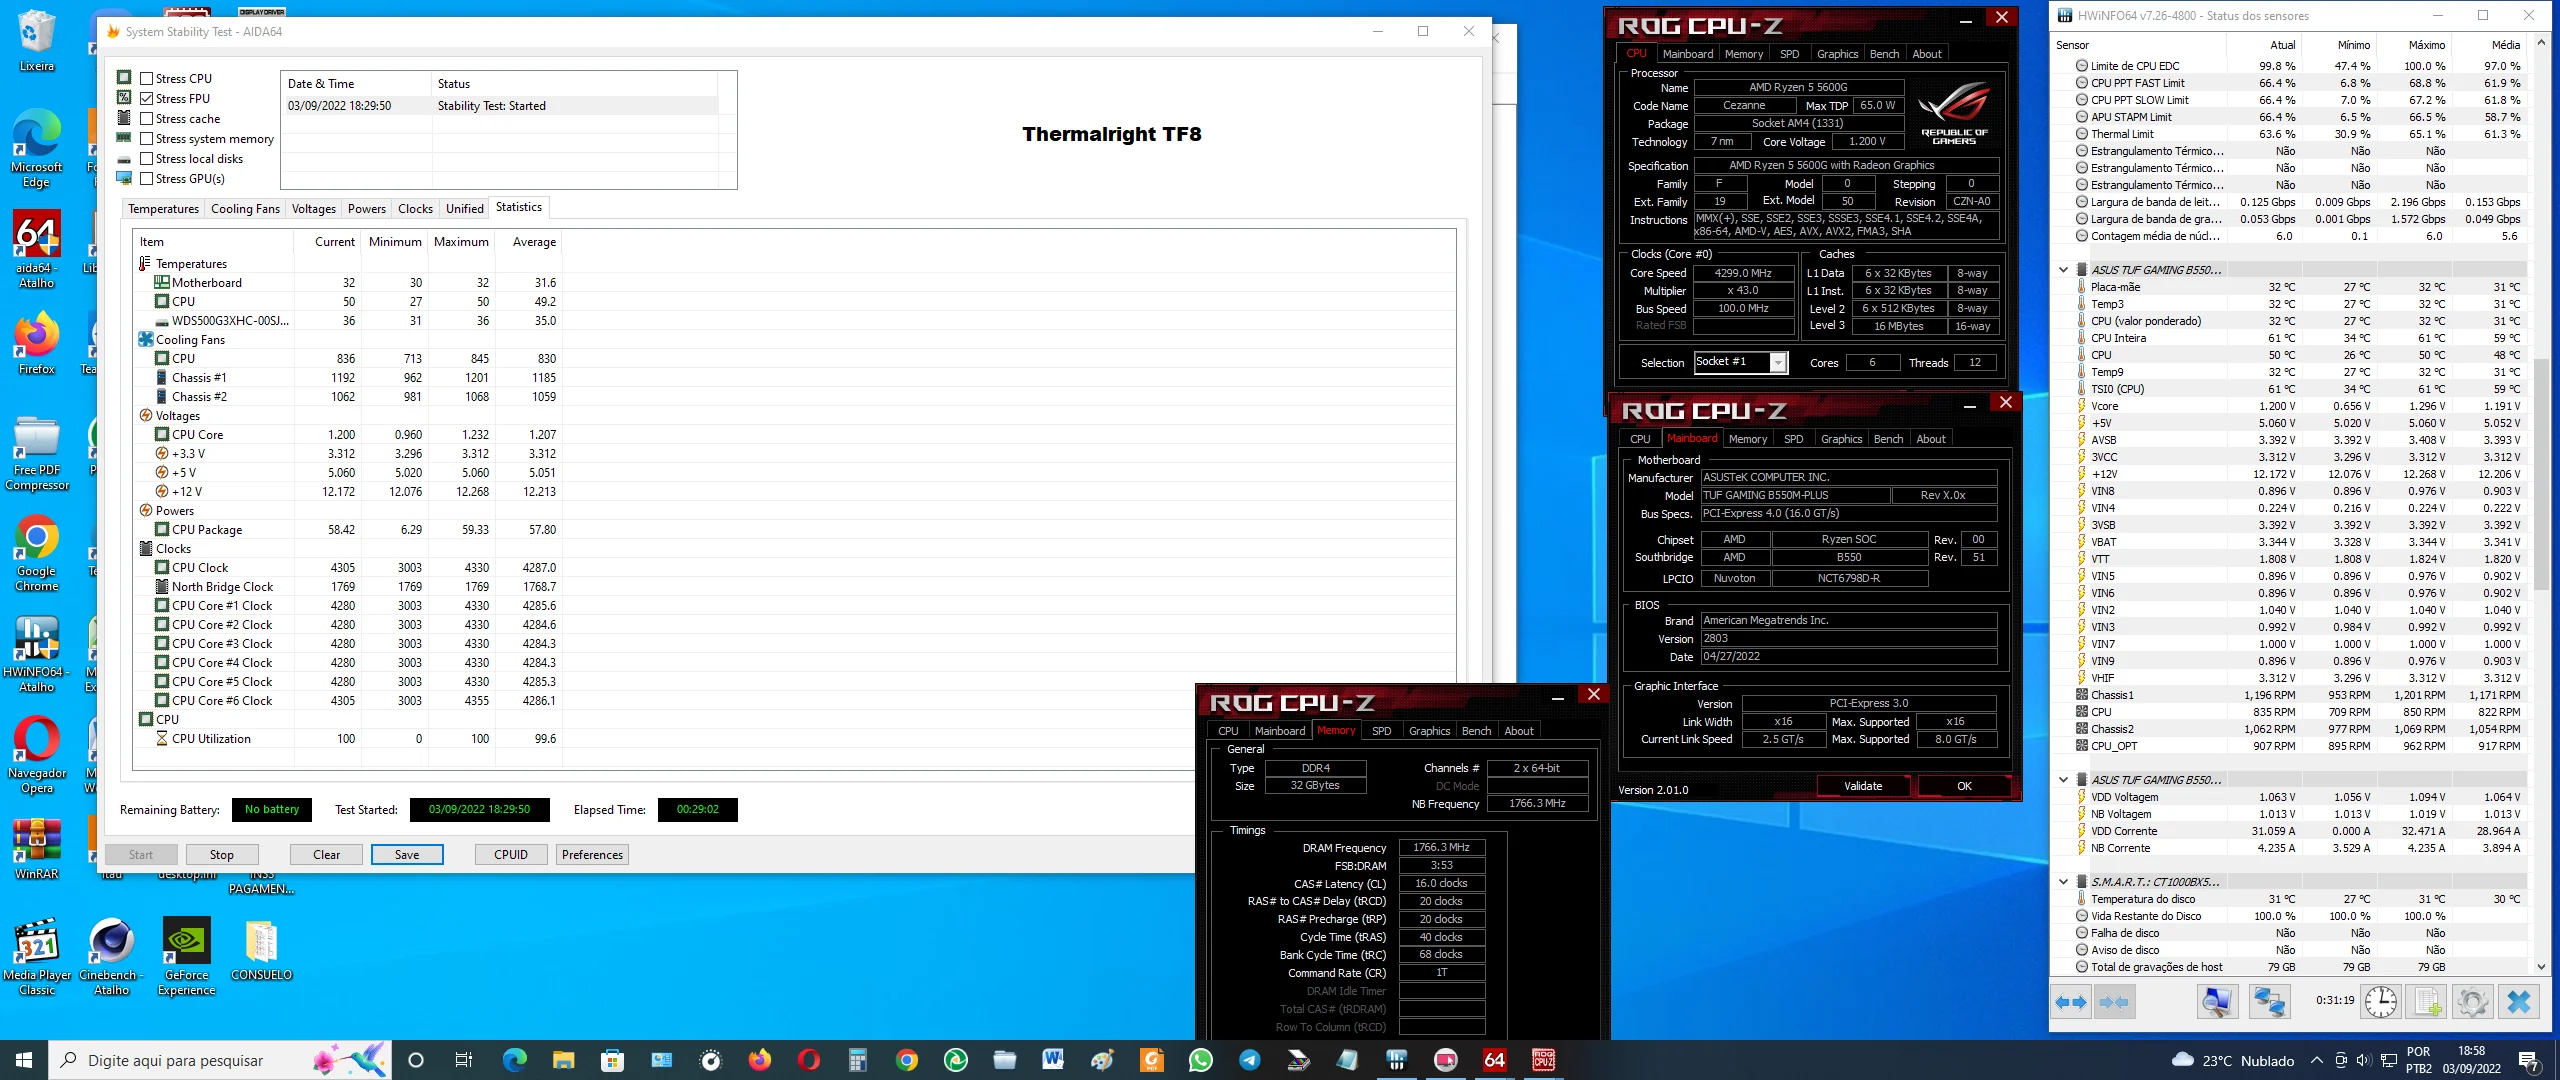The height and width of the screenshot is (1080, 2560).
Task: Enable the Stress CPU checkbox
Action: point(147,78)
